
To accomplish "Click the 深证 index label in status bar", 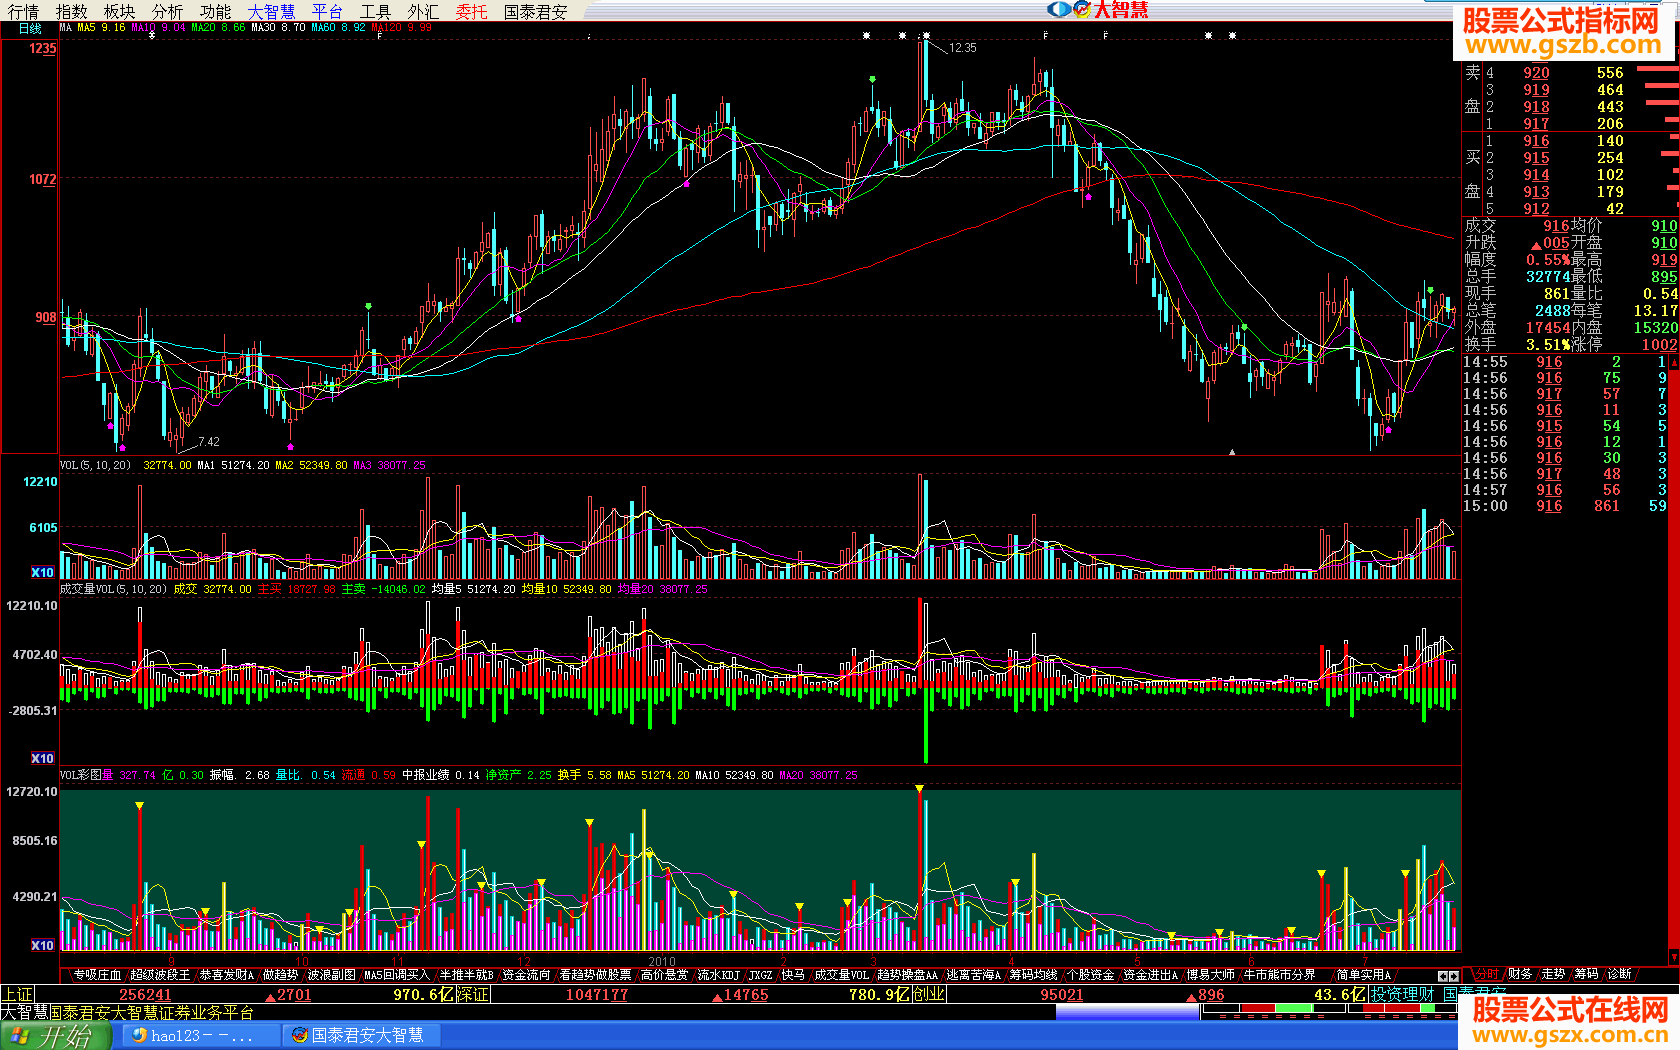I will pos(472,994).
